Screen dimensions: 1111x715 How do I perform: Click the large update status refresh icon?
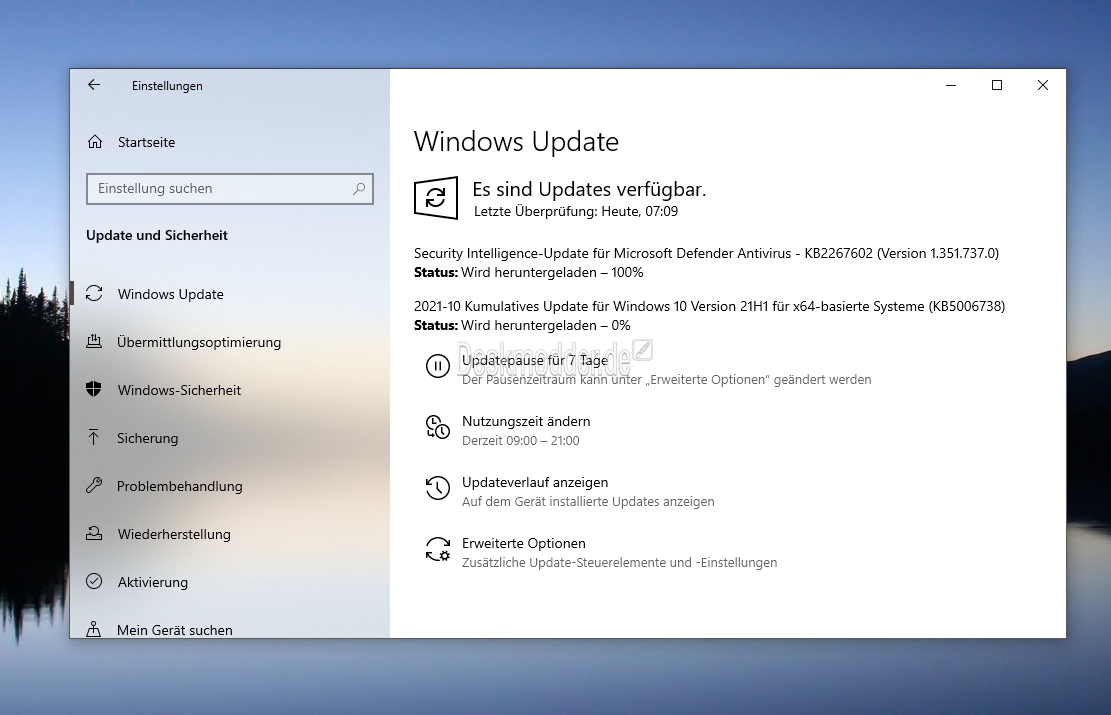click(436, 198)
